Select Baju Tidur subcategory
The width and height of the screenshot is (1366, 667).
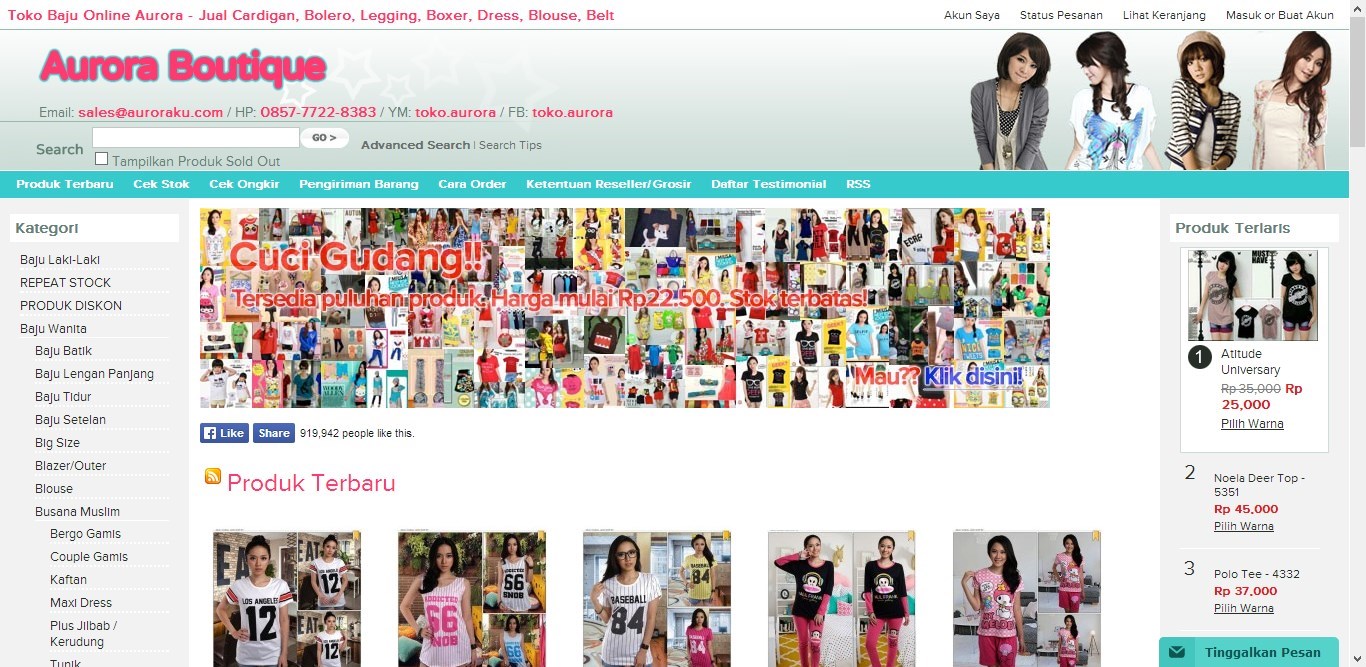tap(63, 397)
